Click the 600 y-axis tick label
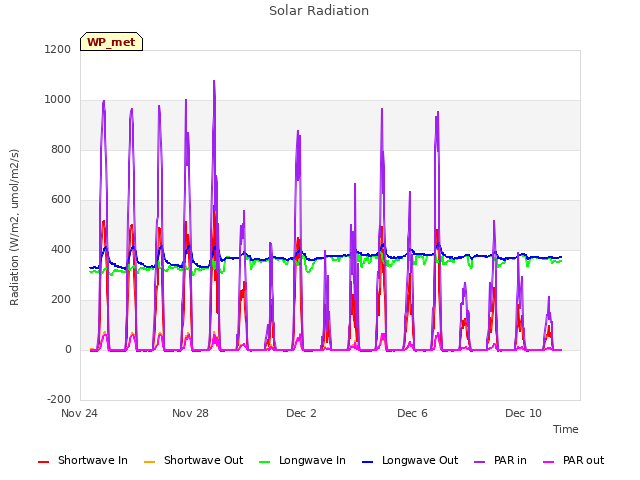Screen dimensions: 640x480 click(x=61, y=200)
